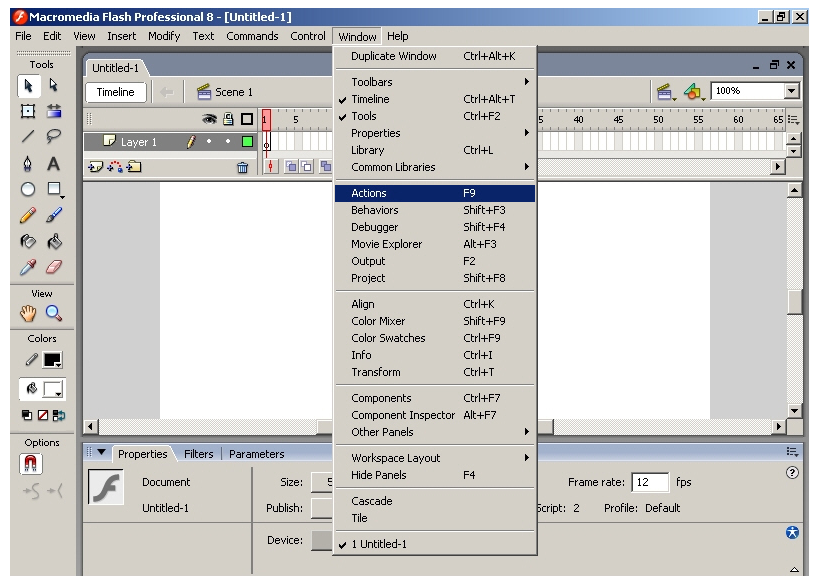Click the Edit Symbols icon
This screenshot has height=584, width=818.
pyautogui.click(x=694, y=93)
